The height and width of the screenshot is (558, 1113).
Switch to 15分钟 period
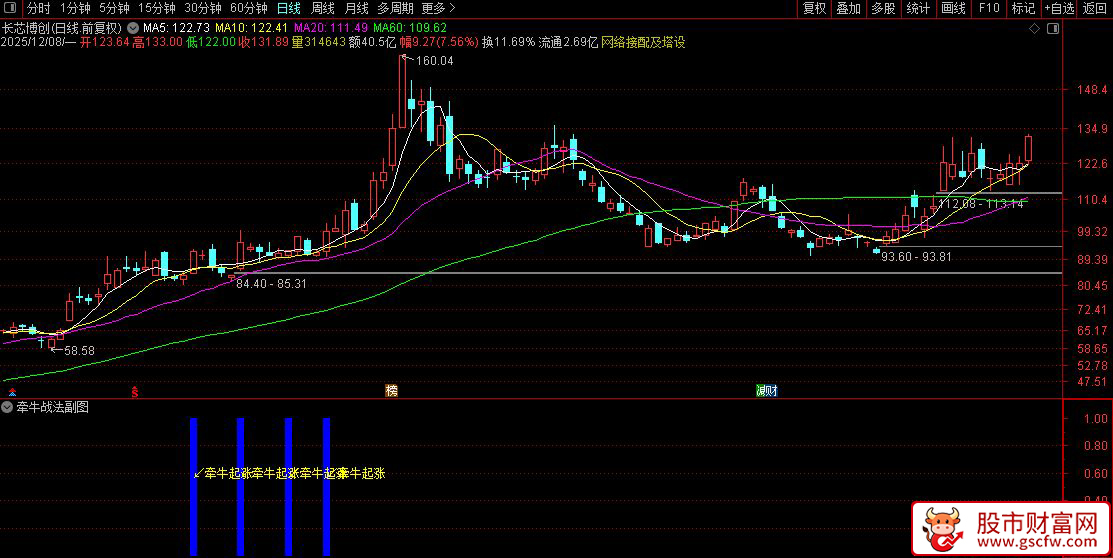[x=156, y=9]
